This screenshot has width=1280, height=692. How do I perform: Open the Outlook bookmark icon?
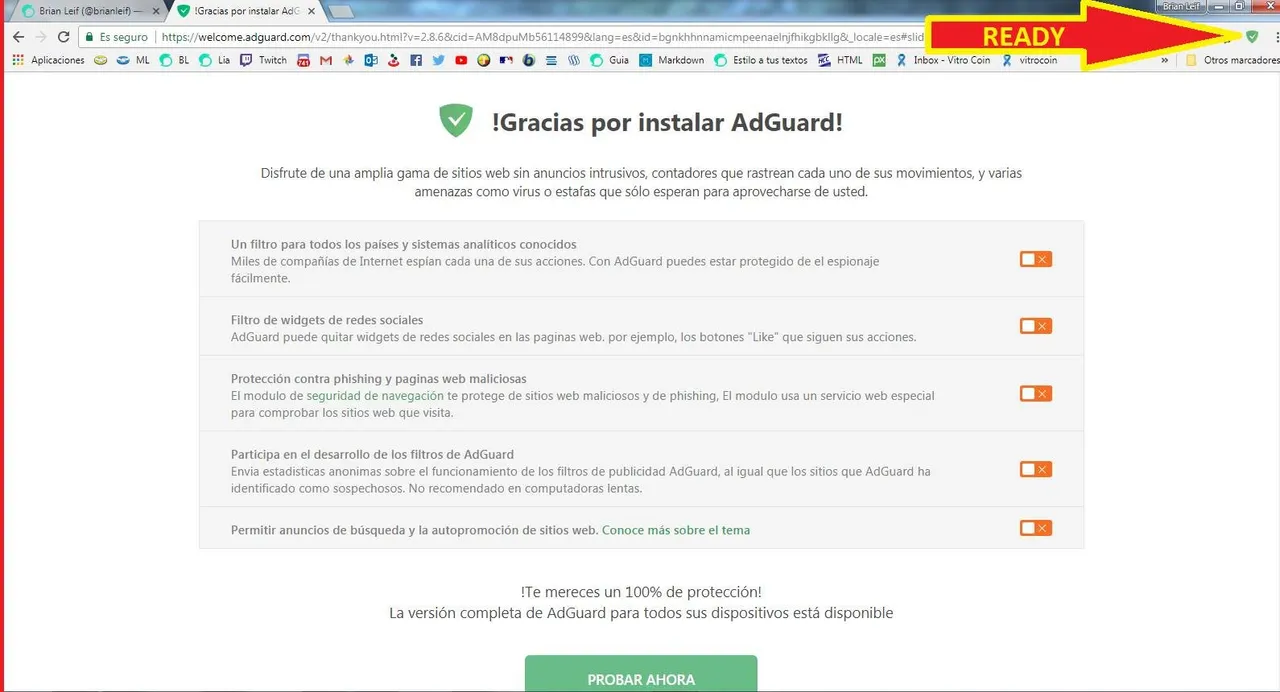pyautogui.click(x=370, y=60)
